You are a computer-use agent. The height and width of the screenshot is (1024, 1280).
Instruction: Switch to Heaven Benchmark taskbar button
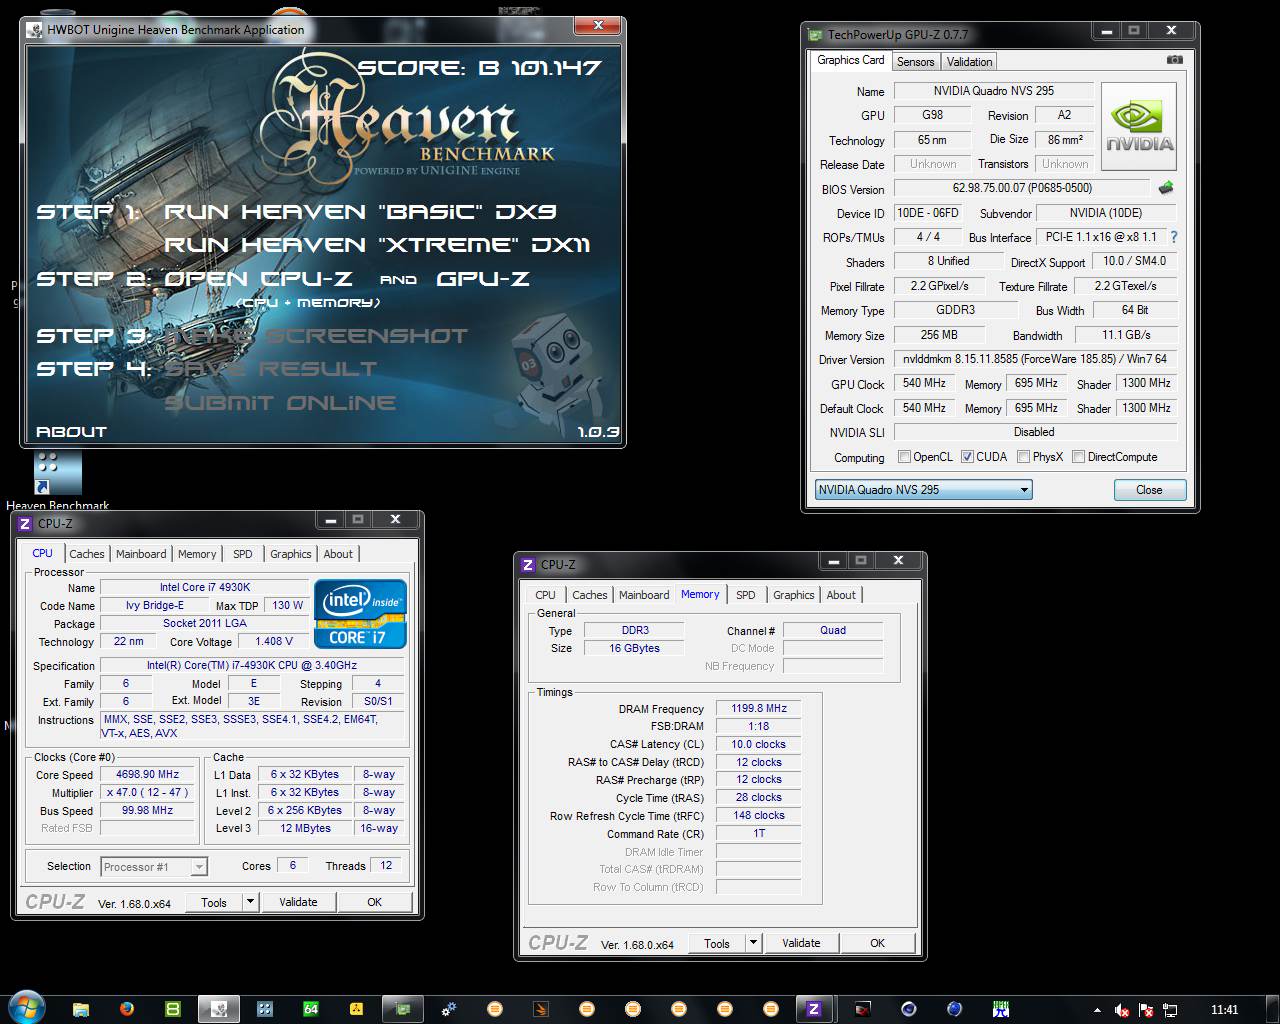219,1009
